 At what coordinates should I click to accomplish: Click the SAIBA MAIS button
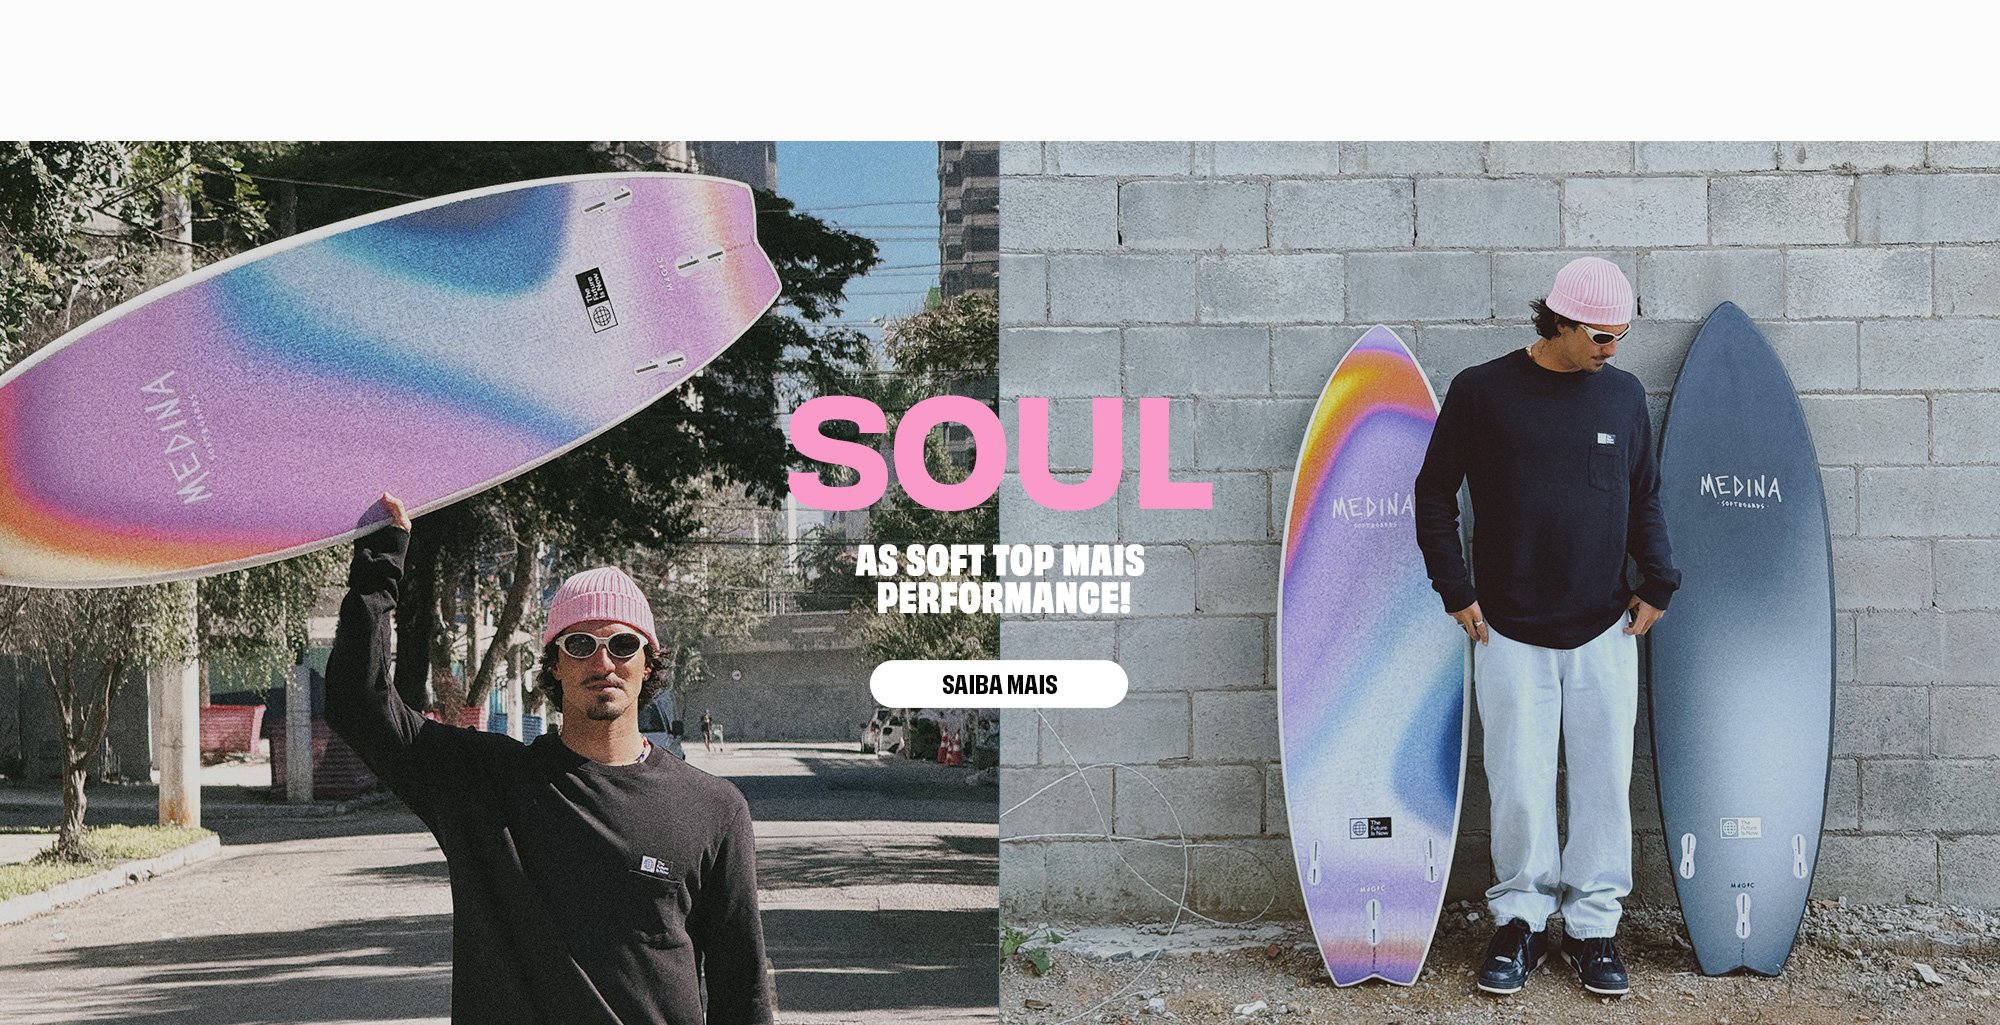click(x=999, y=684)
